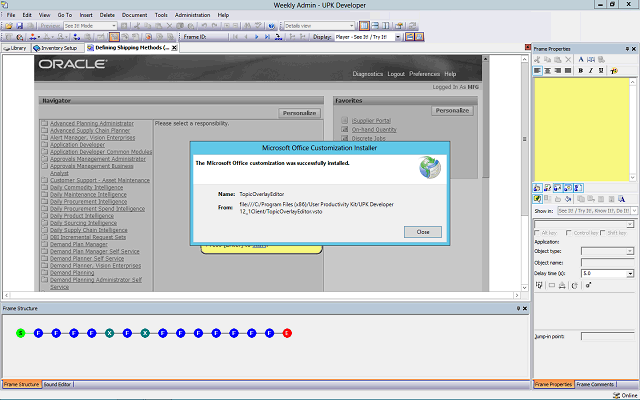Click the Jump-in point input field
Screen dimensions: 640x400
(x=607, y=336)
